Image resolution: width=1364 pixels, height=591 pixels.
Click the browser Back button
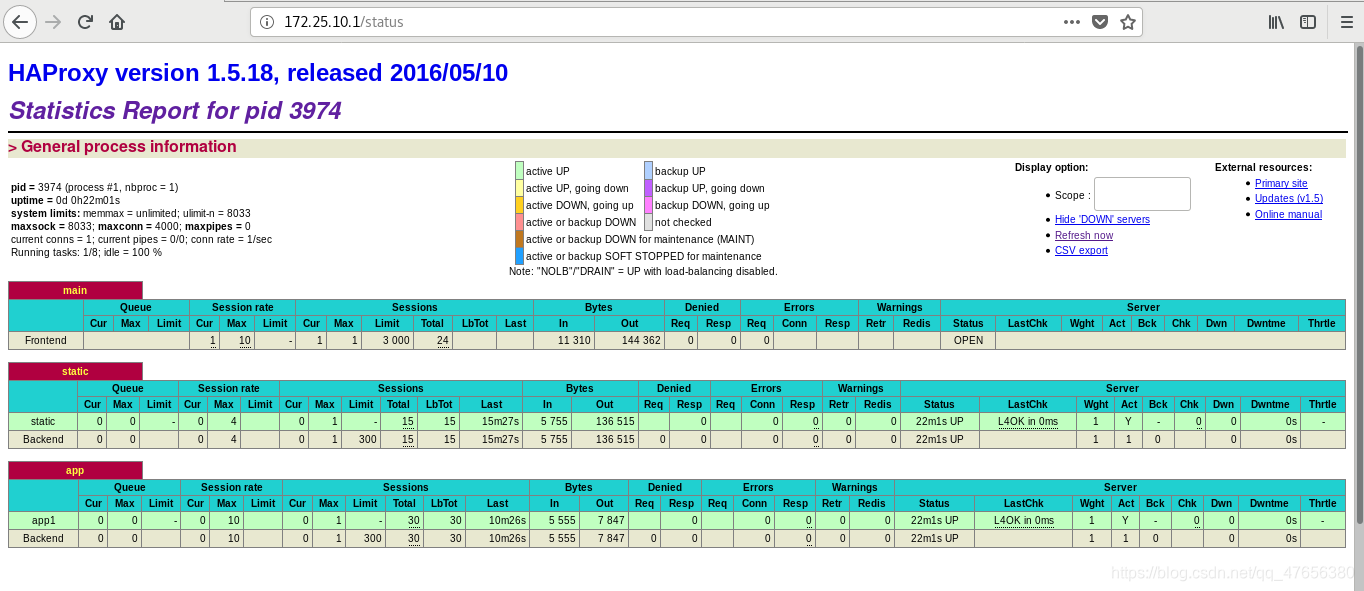(x=20, y=21)
